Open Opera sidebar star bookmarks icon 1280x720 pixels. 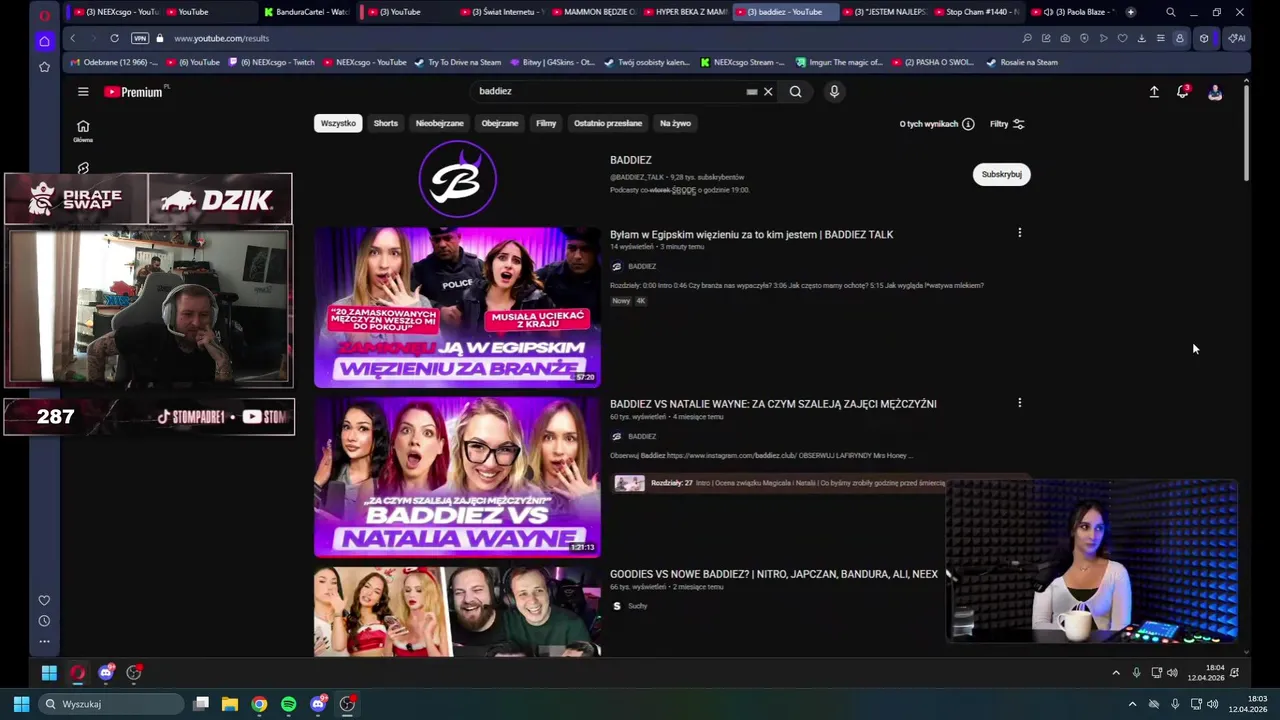point(44,67)
